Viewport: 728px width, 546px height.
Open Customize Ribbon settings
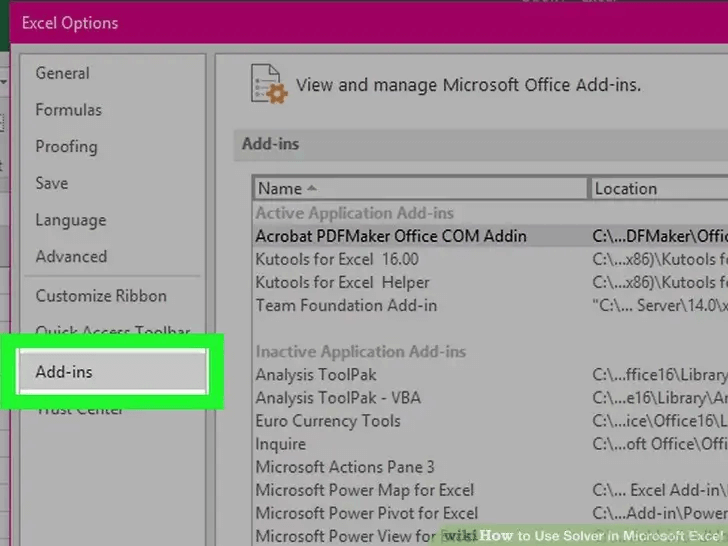101,296
